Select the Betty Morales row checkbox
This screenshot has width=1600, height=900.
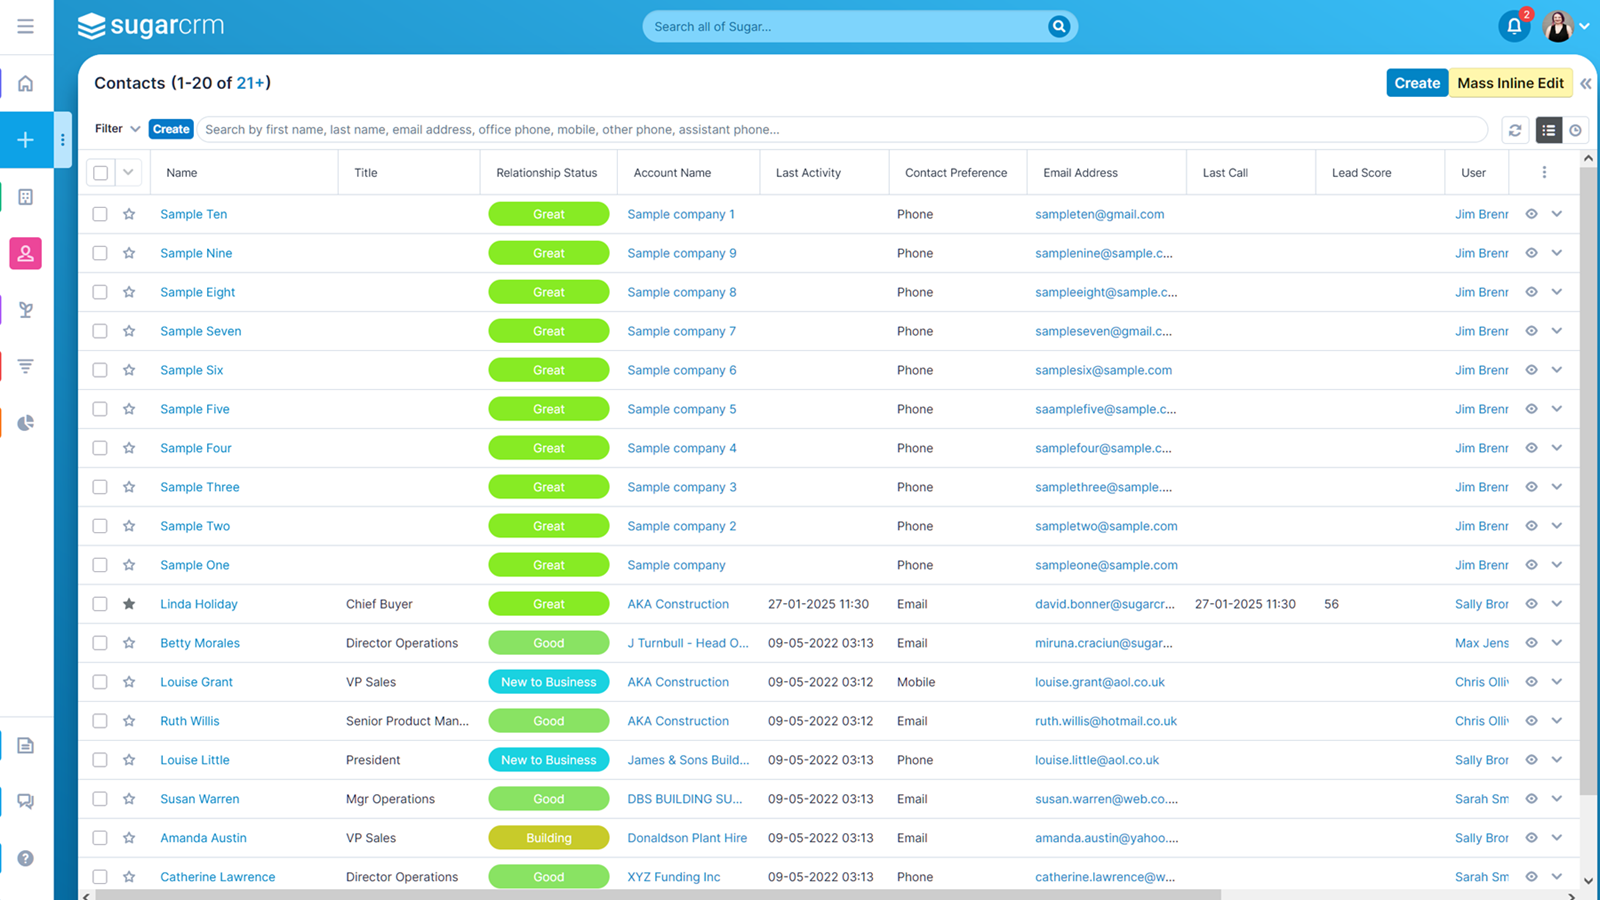[100, 643]
